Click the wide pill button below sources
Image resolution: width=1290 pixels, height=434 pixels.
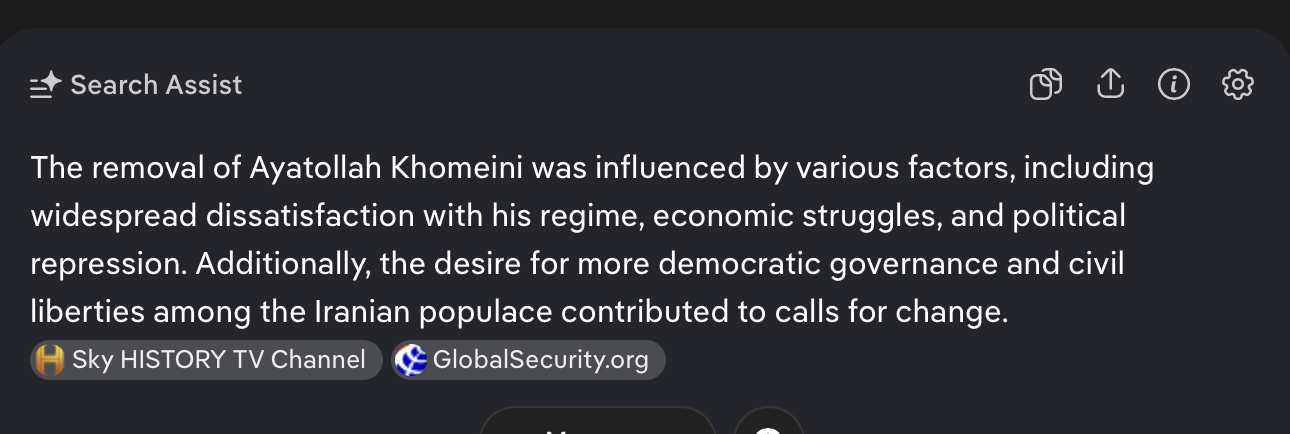point(598,424)
